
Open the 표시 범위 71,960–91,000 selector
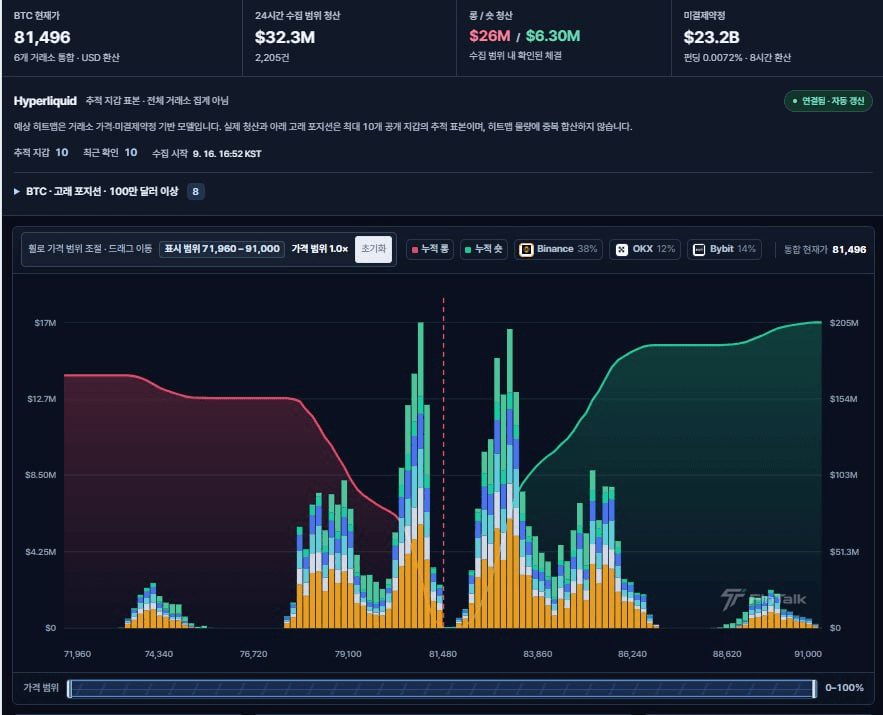point(222,249)
